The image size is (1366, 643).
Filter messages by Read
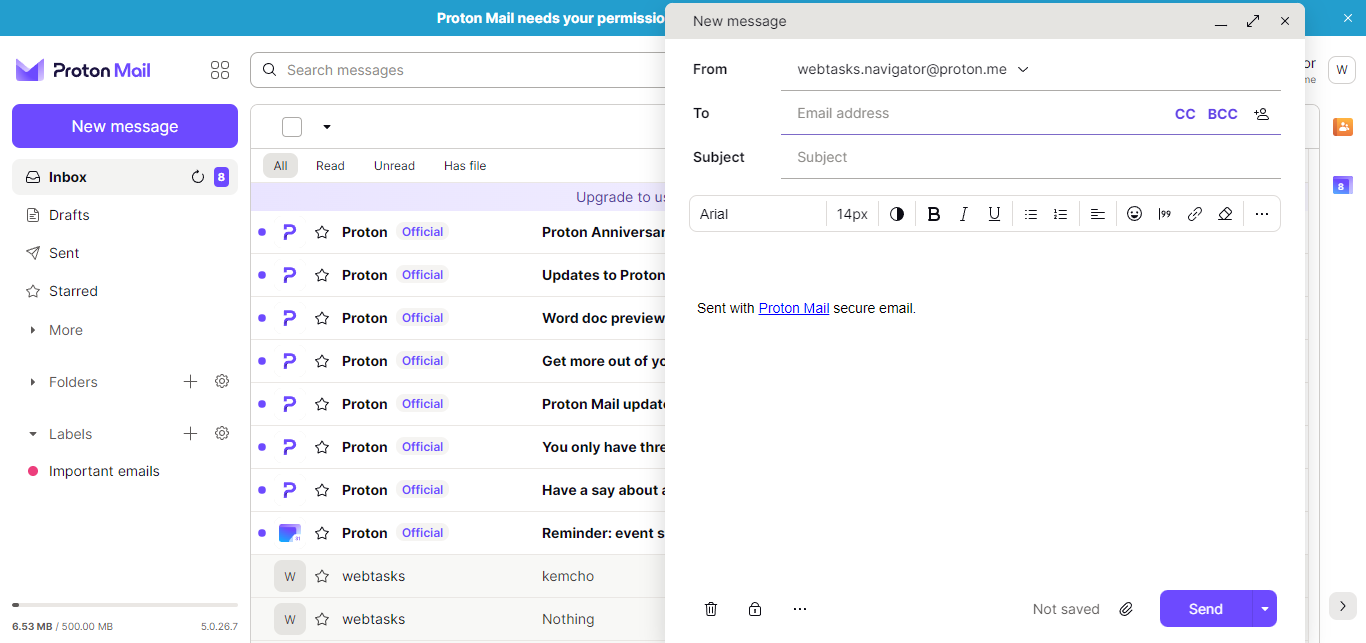tap(330, 166)
